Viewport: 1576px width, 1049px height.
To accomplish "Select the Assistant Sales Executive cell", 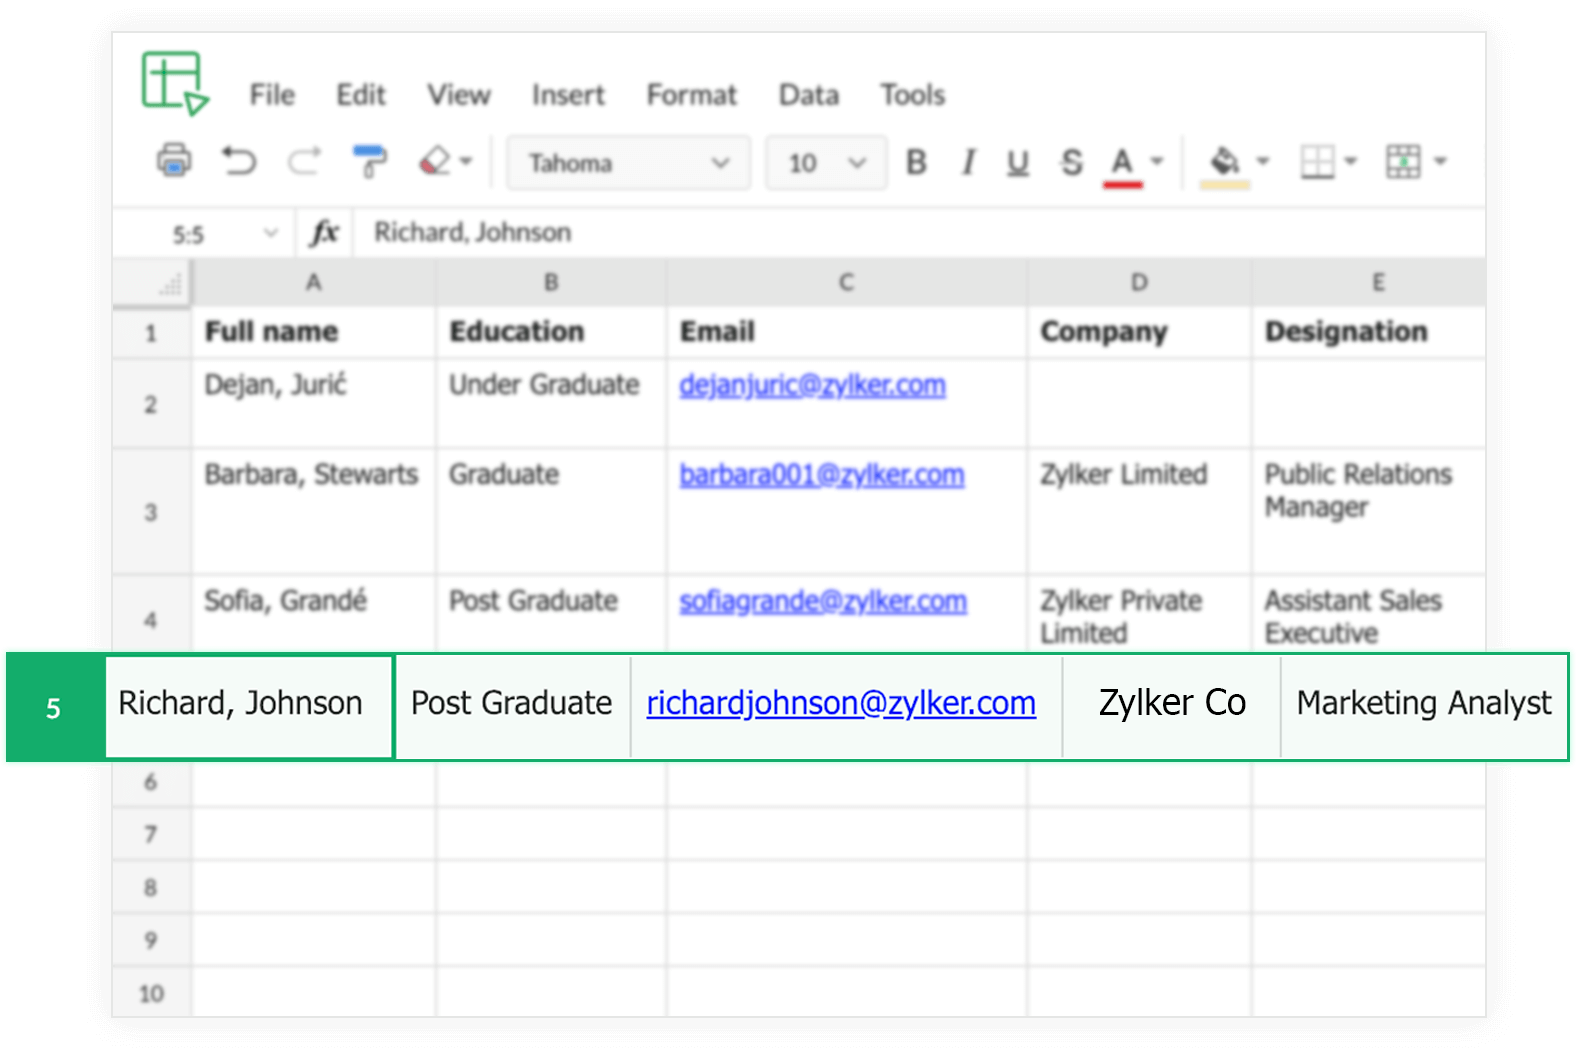I will tap(1368, 615).
